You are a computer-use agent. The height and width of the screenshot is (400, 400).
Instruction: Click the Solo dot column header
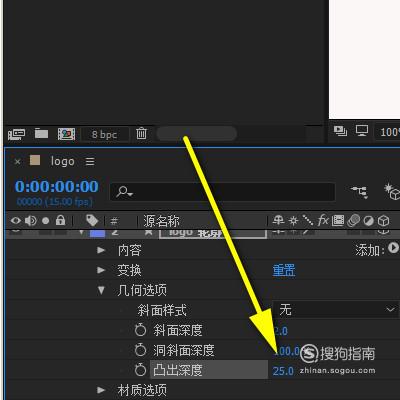(x=46, y=221)
